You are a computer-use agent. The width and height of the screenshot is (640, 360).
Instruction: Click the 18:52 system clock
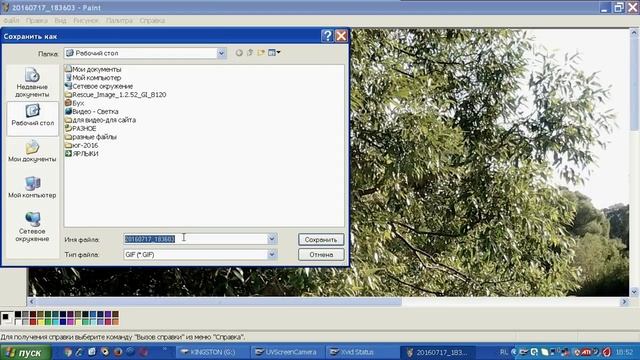tap(624, 352)
